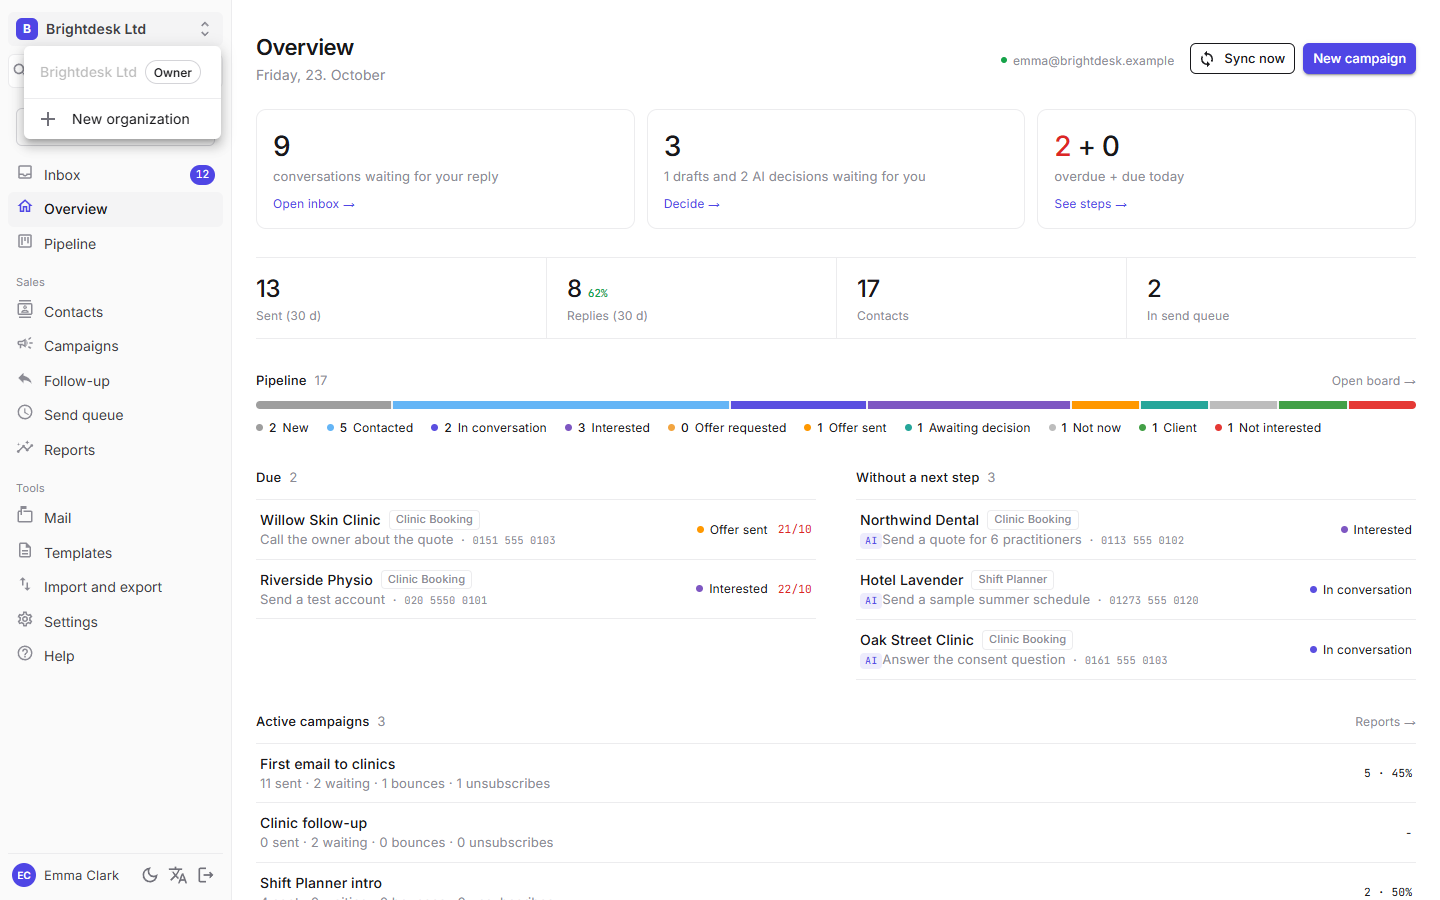Click the red Not interested pipeline segment
The height and width of the screenshot is (900, 1440).
[1382, 405]
